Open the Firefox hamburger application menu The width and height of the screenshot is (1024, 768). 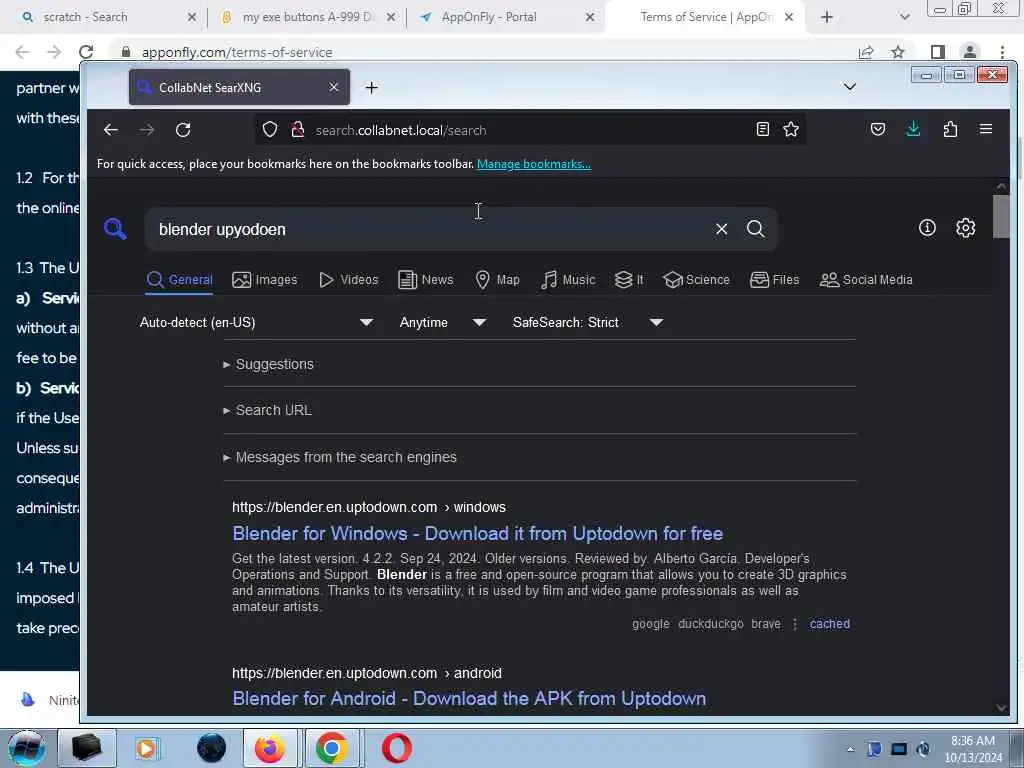click(985, 129)
